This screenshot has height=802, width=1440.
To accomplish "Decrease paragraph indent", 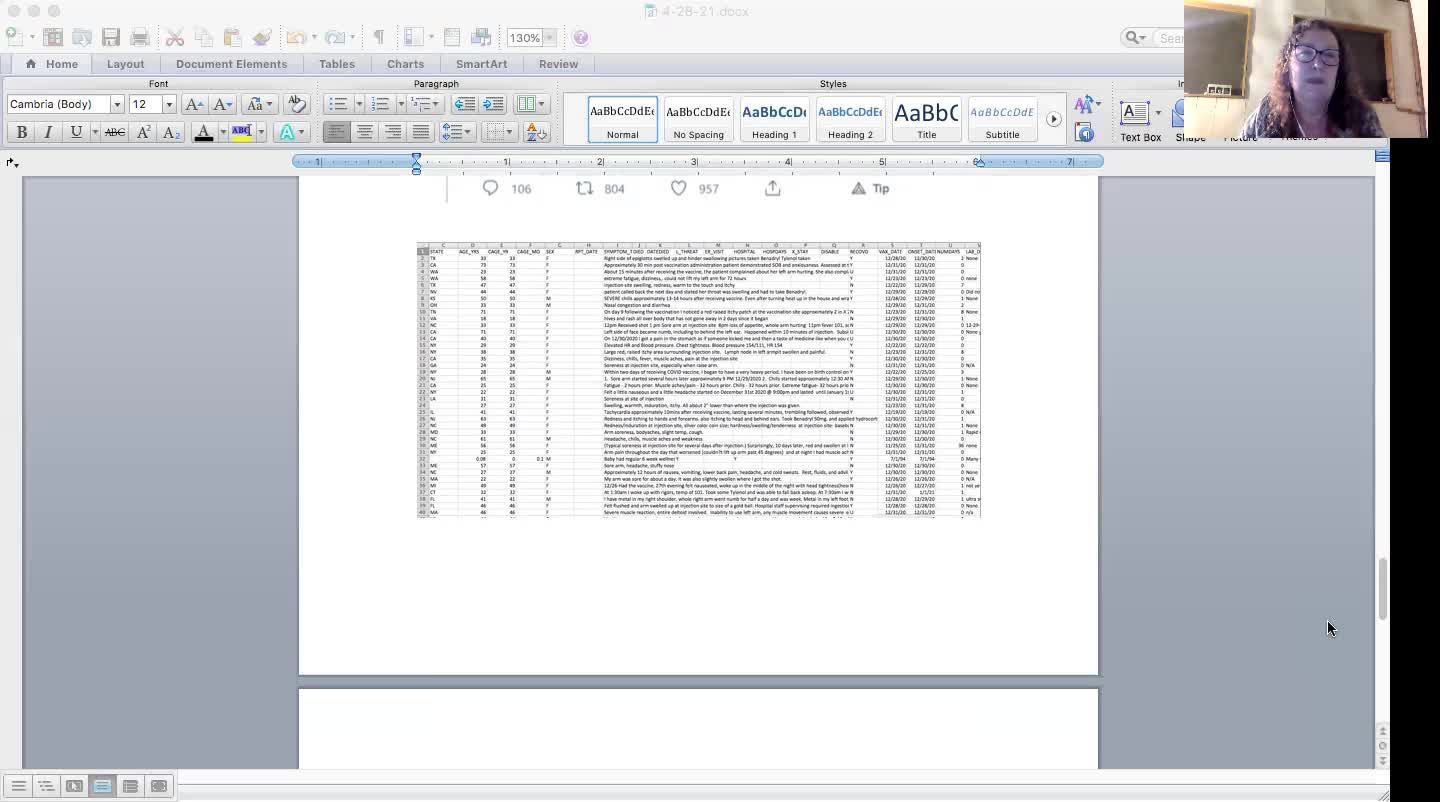I will coord(465,104).
